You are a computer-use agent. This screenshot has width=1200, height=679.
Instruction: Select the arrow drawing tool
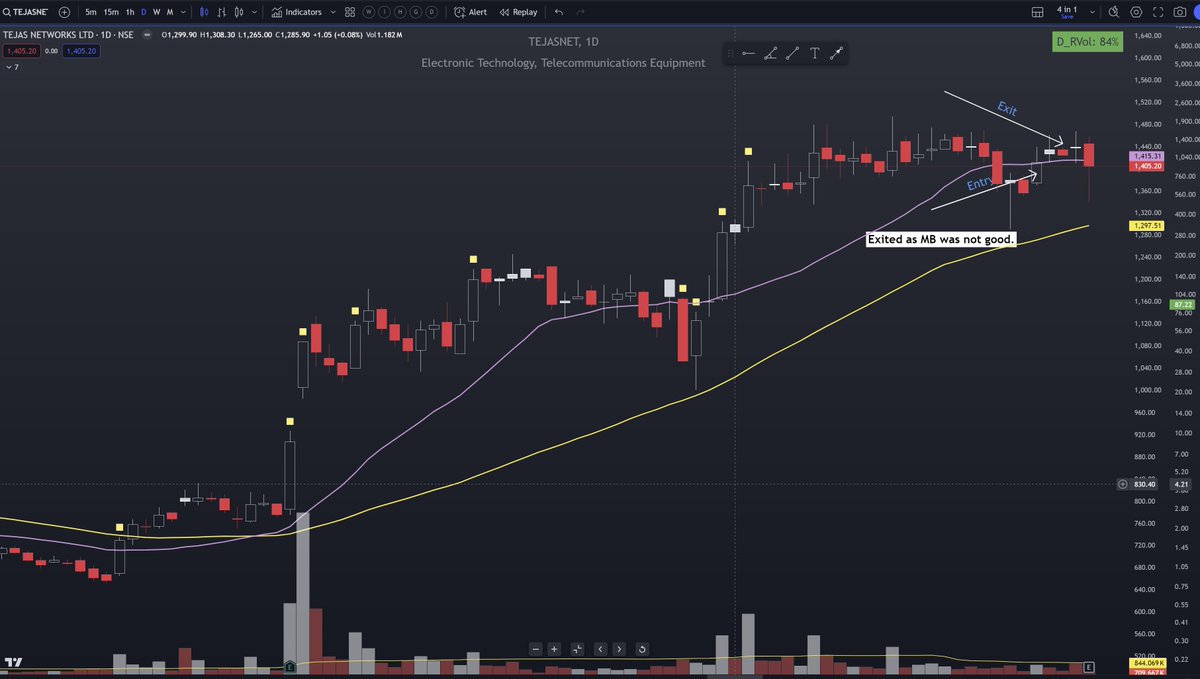[x=836, y=54]
